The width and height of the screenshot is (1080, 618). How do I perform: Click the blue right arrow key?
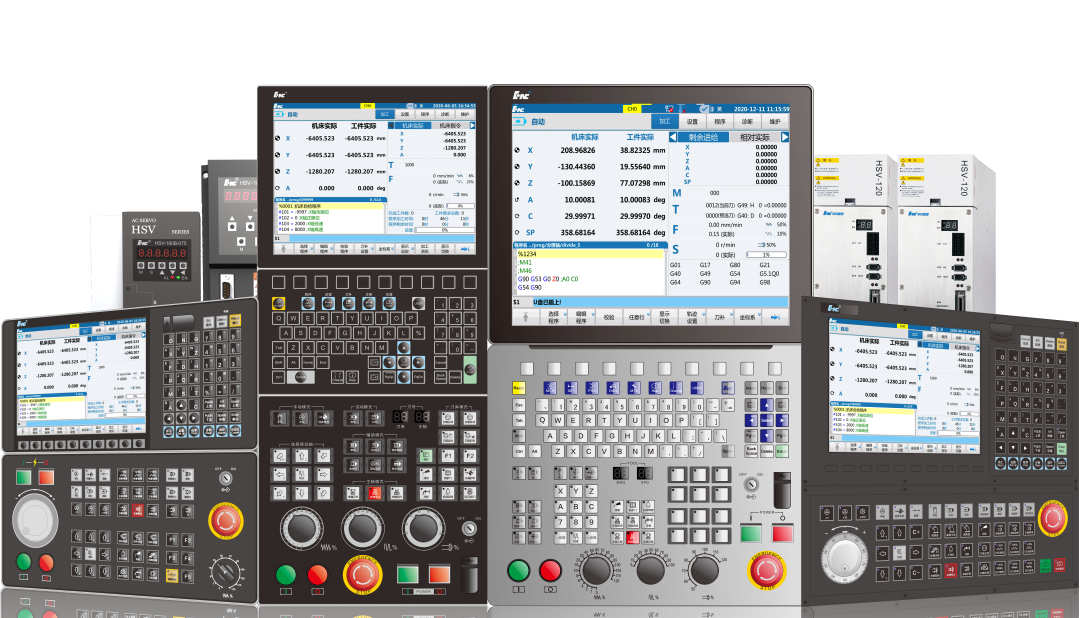(782, 421)
